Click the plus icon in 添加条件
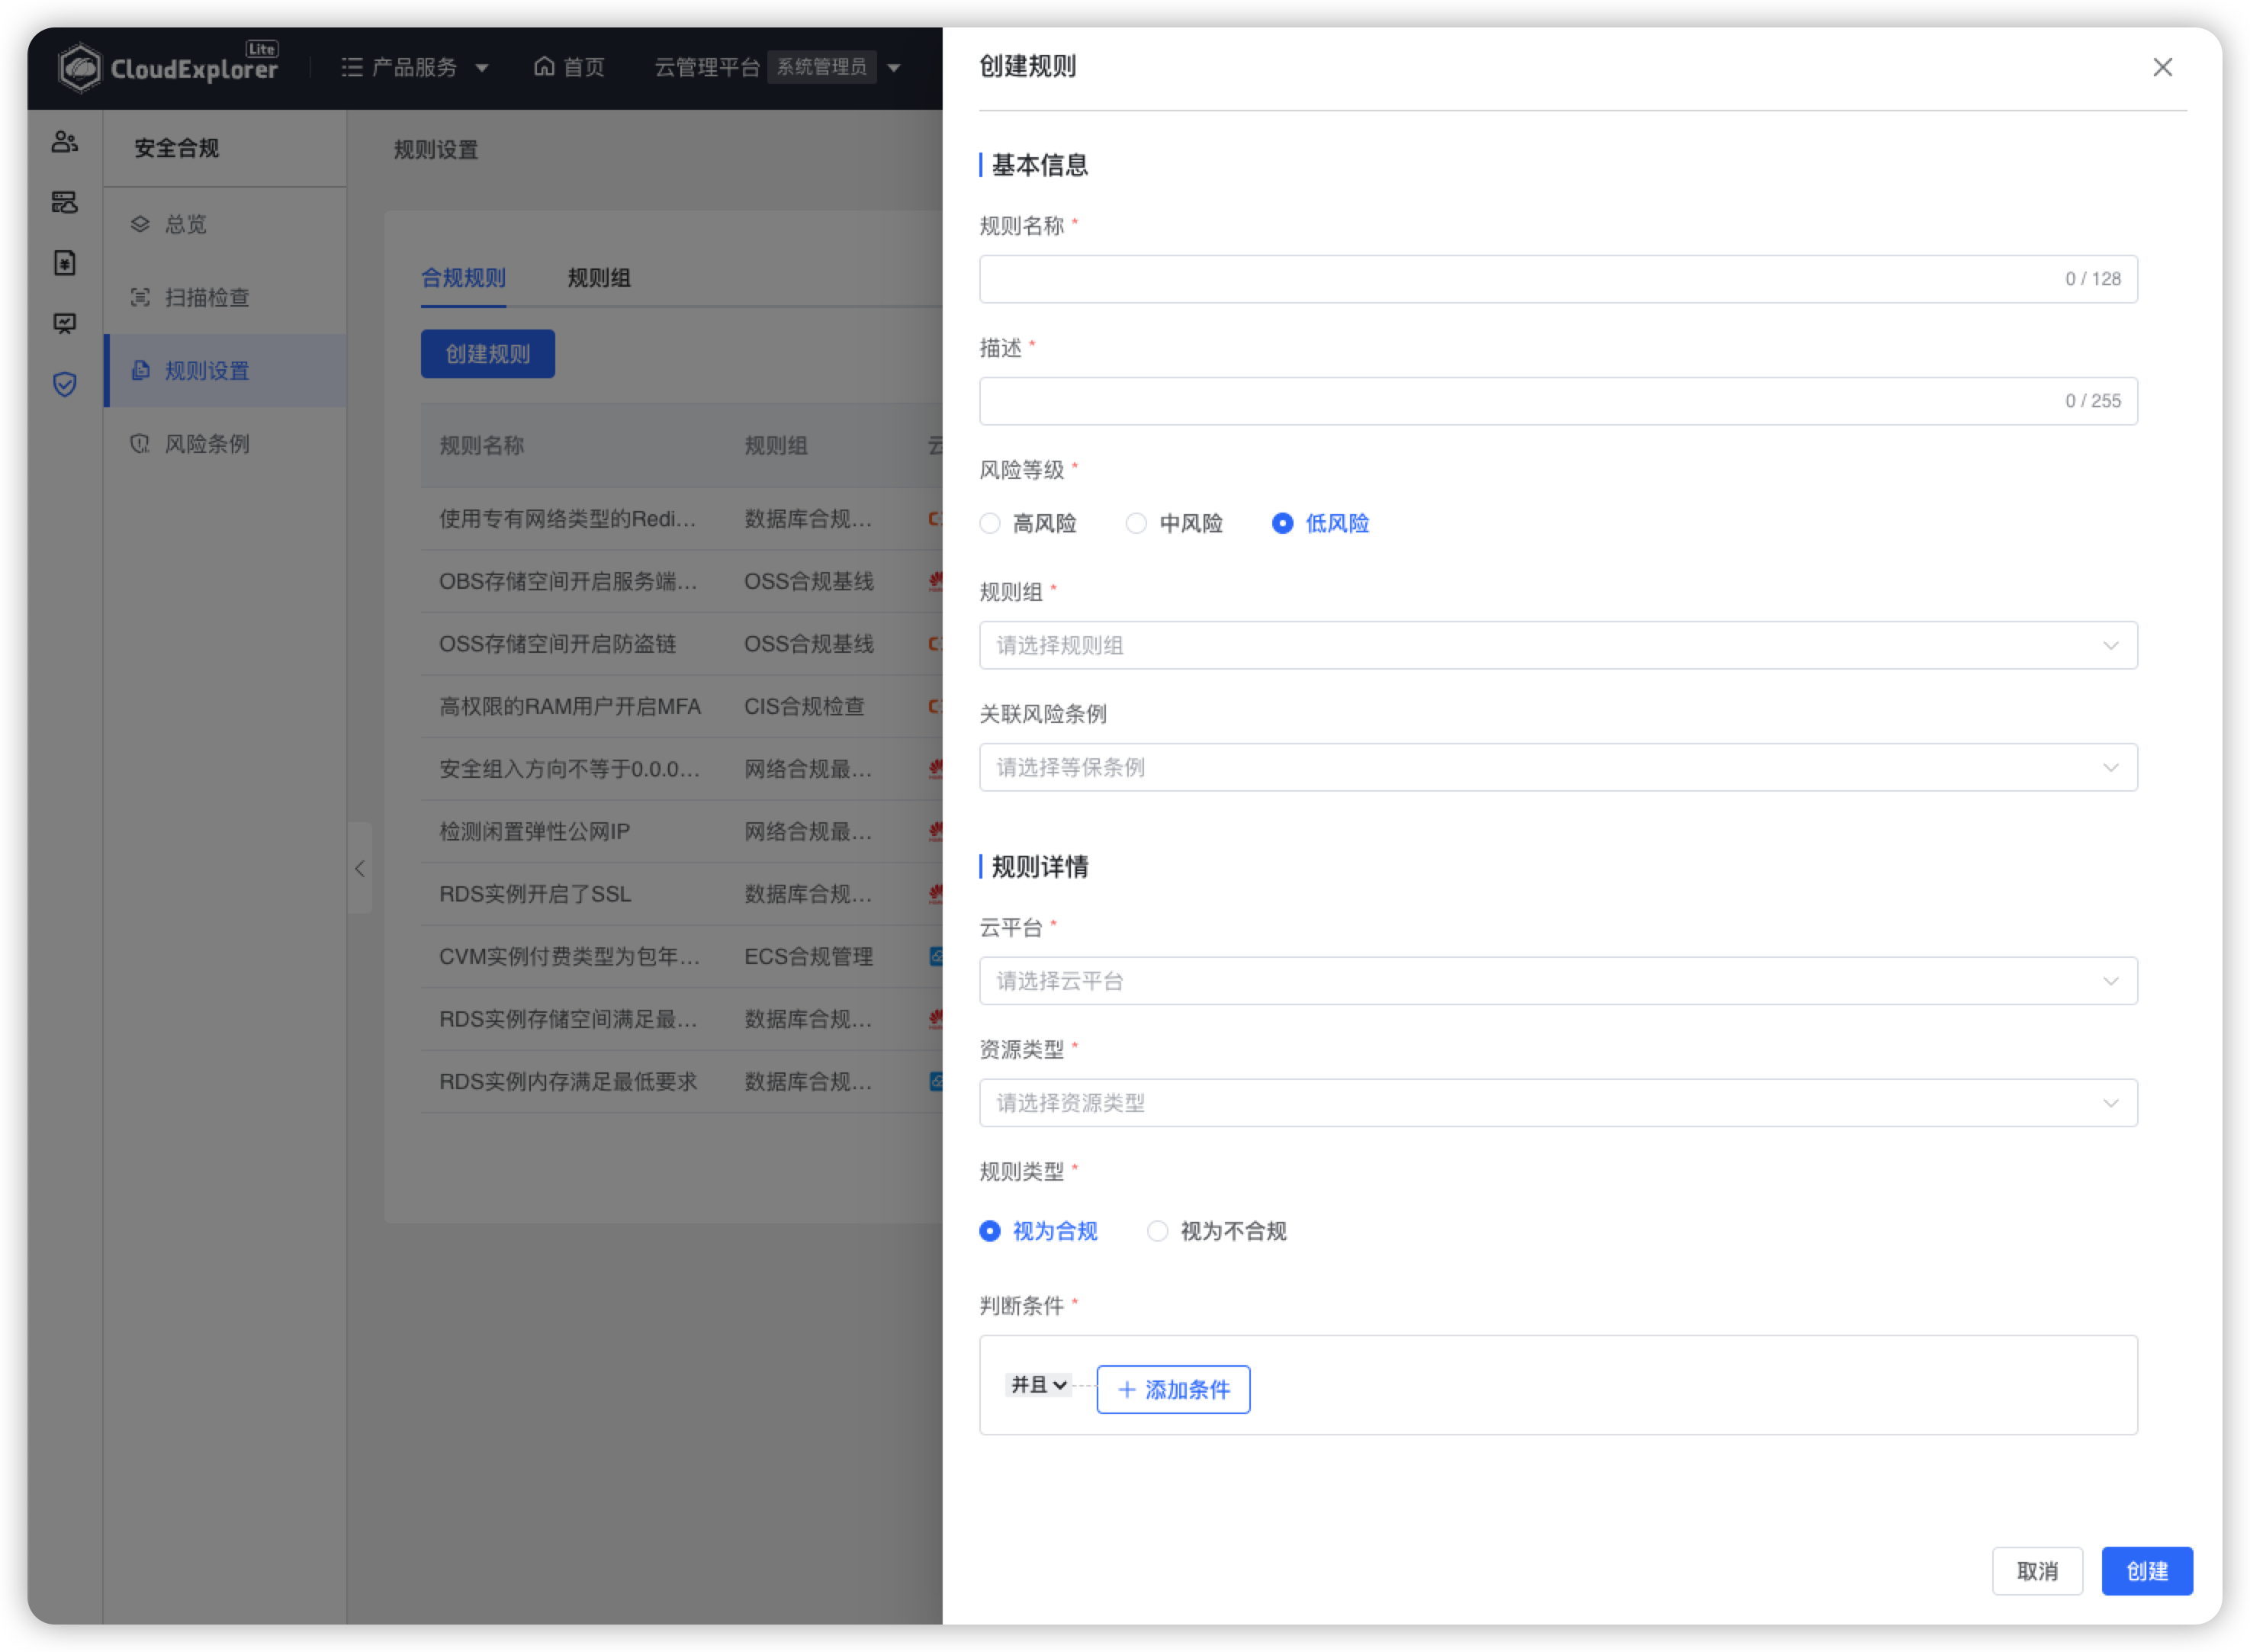 pos(1126,1389)
